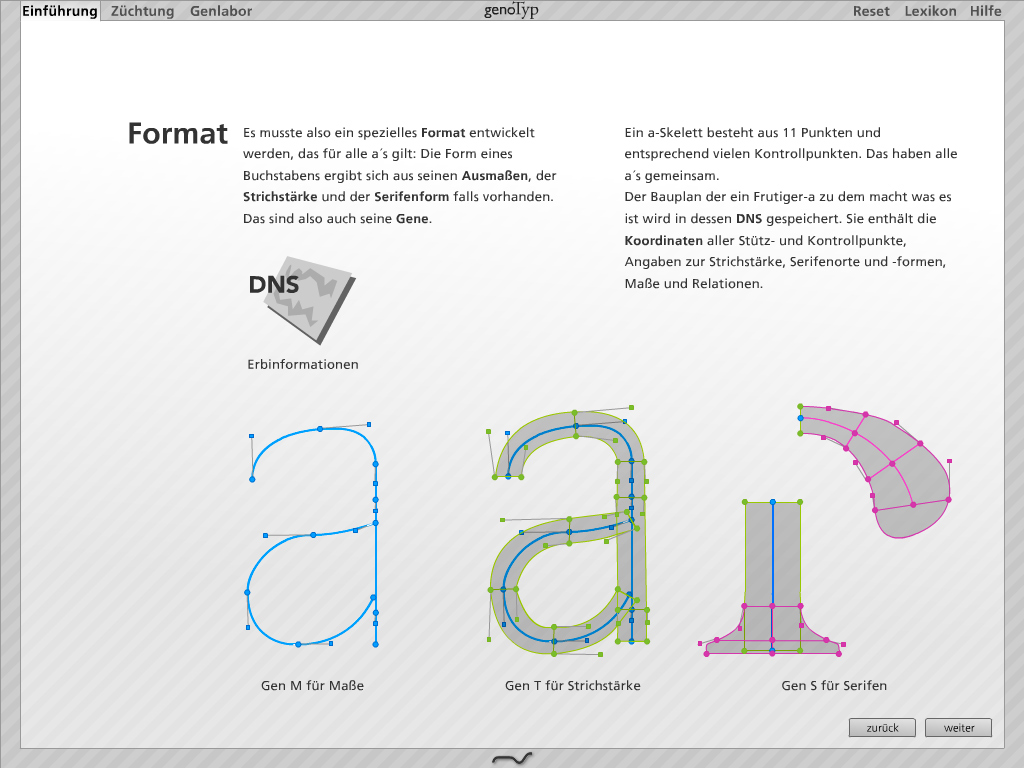Click the bold word 'Strichstärke' in the paragraph
This screenshot has width=1024, height=768.
pos(280,197)
